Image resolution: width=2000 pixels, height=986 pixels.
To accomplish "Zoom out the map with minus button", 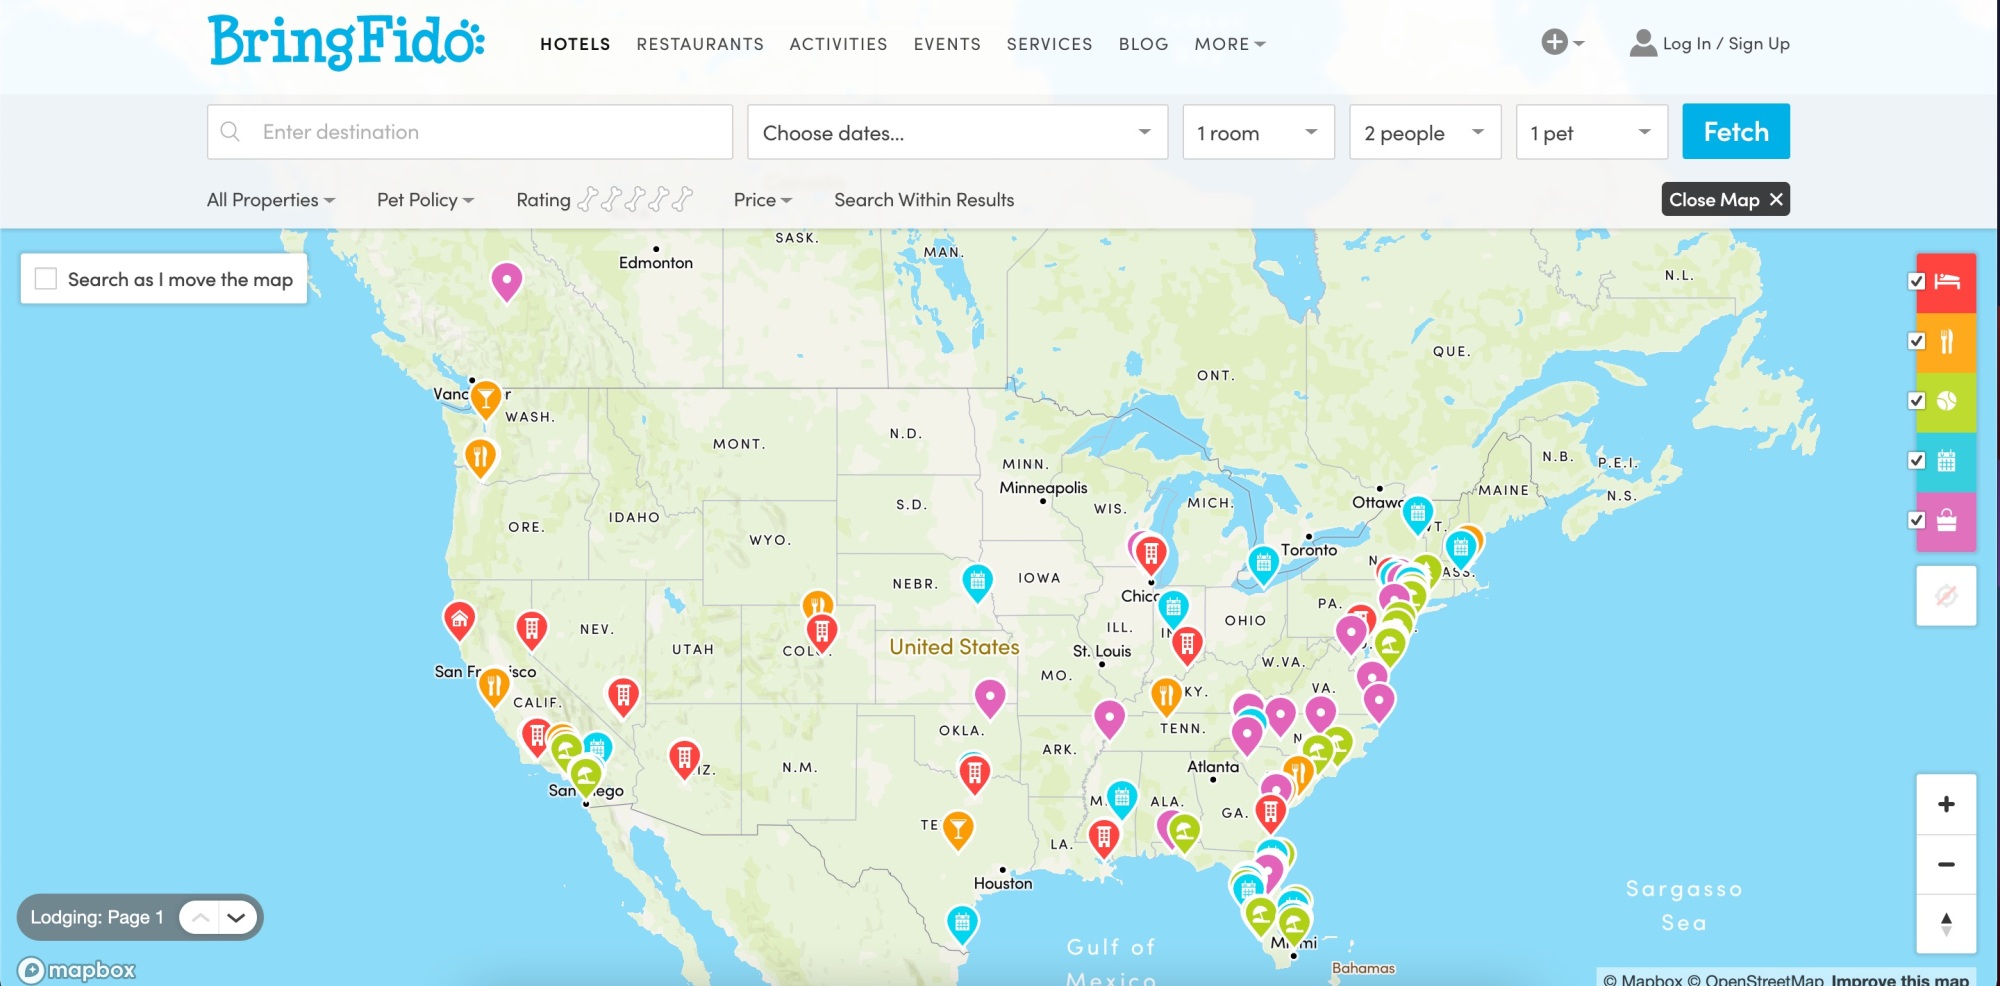I will [x=1946, y=864].
